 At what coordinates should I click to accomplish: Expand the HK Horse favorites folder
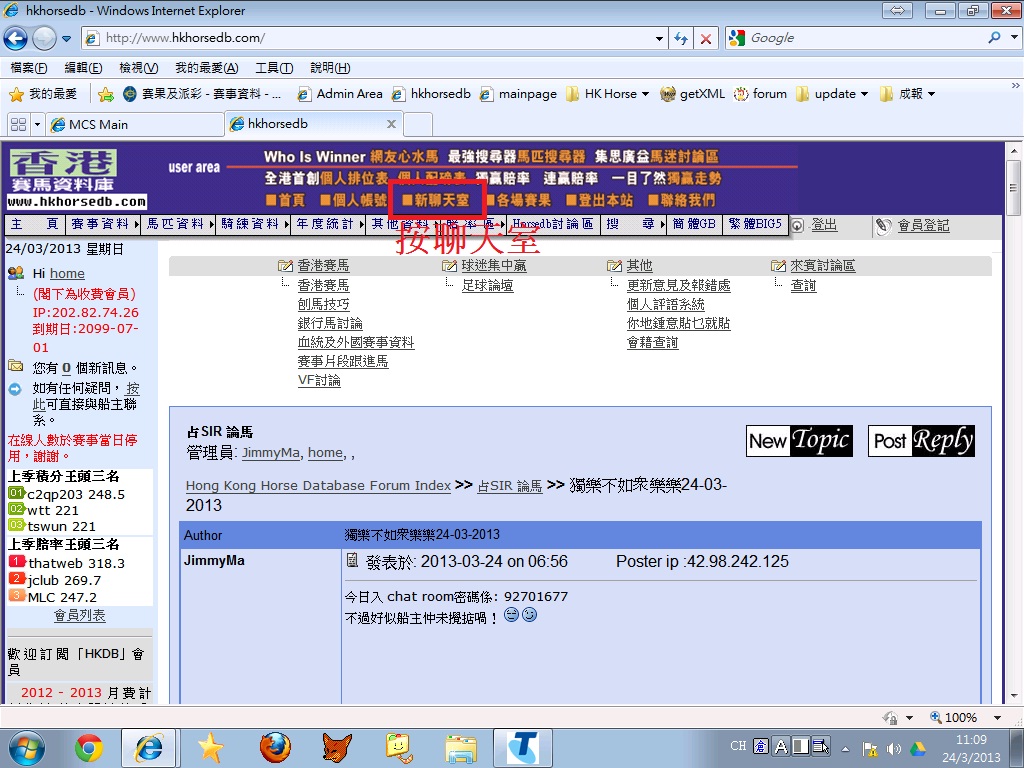608,94
